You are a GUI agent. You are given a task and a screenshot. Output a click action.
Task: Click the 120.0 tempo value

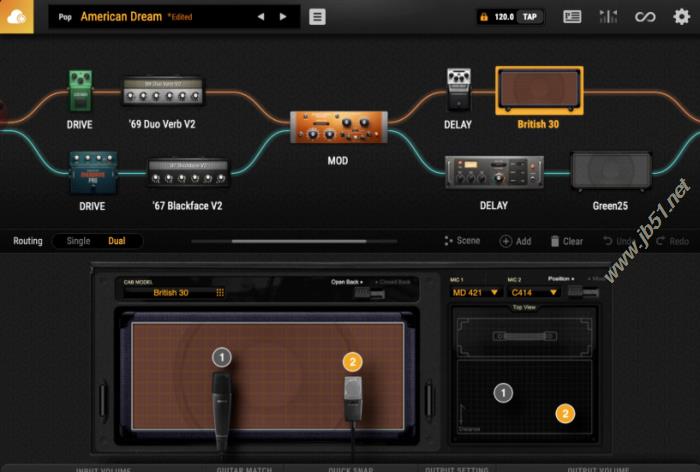[504, 17]
